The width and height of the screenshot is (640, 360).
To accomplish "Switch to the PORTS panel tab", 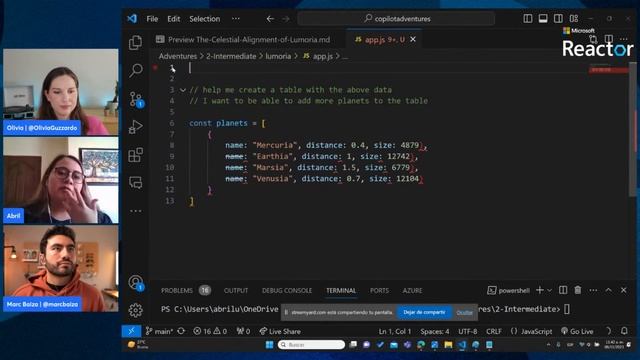I will pyautogui.click(x=379, y=291).
